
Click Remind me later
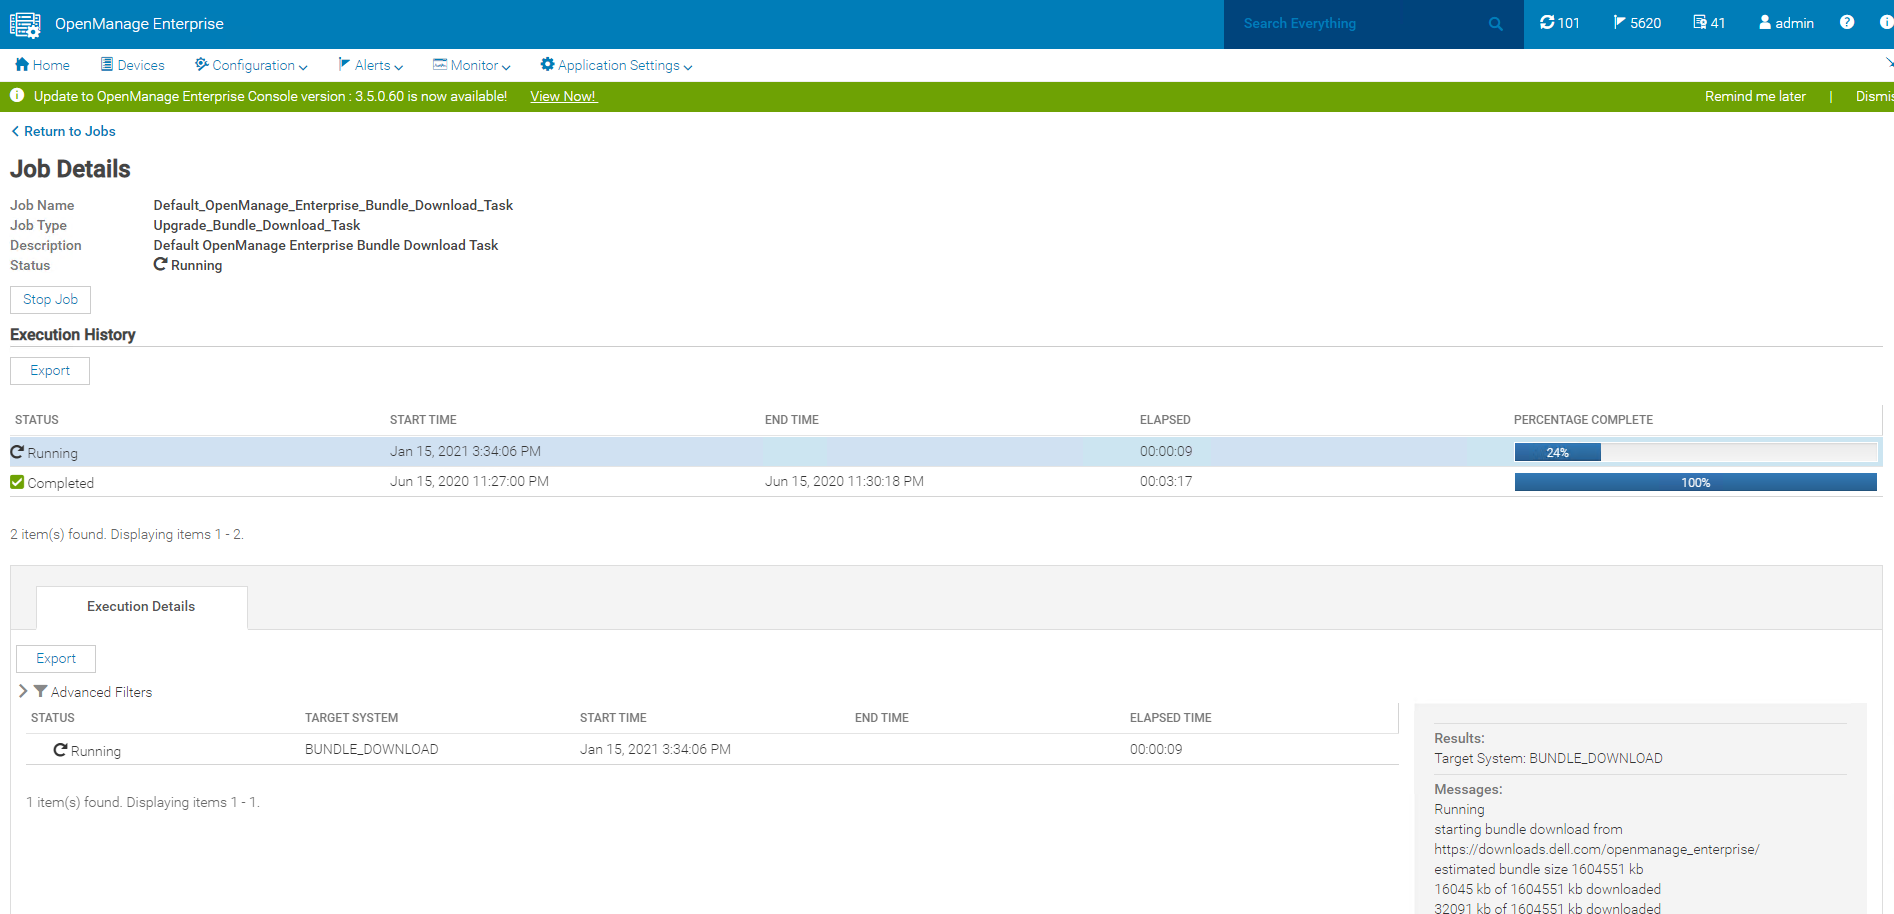[1755, 96]
